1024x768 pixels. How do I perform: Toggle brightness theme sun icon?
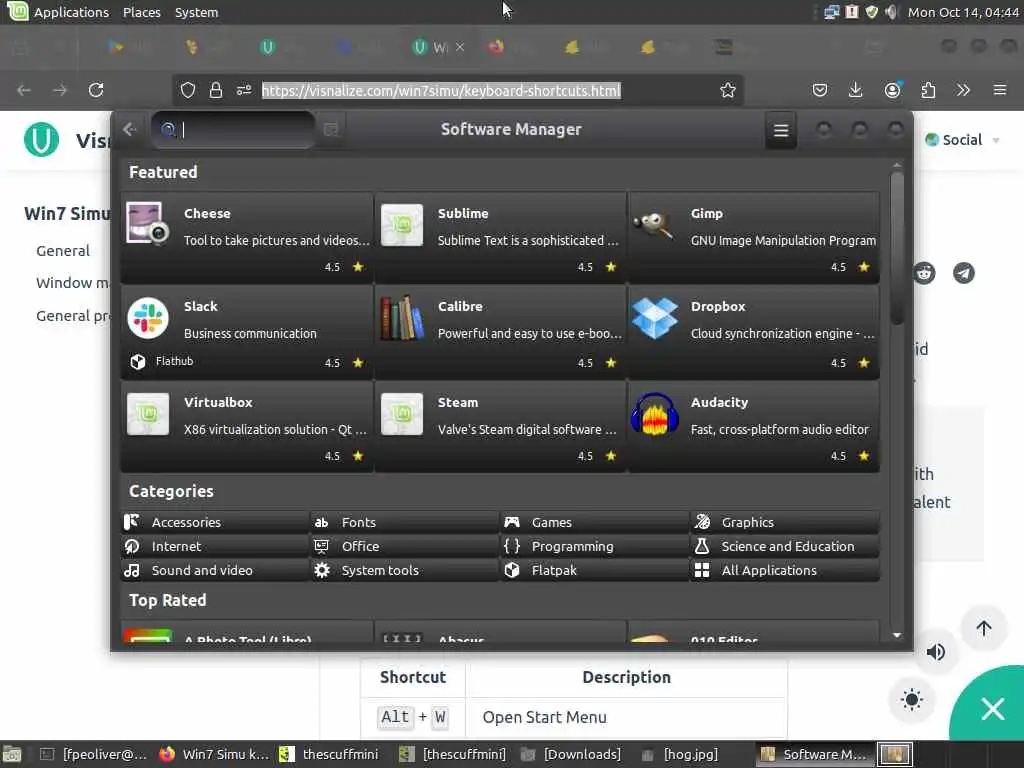912,700
